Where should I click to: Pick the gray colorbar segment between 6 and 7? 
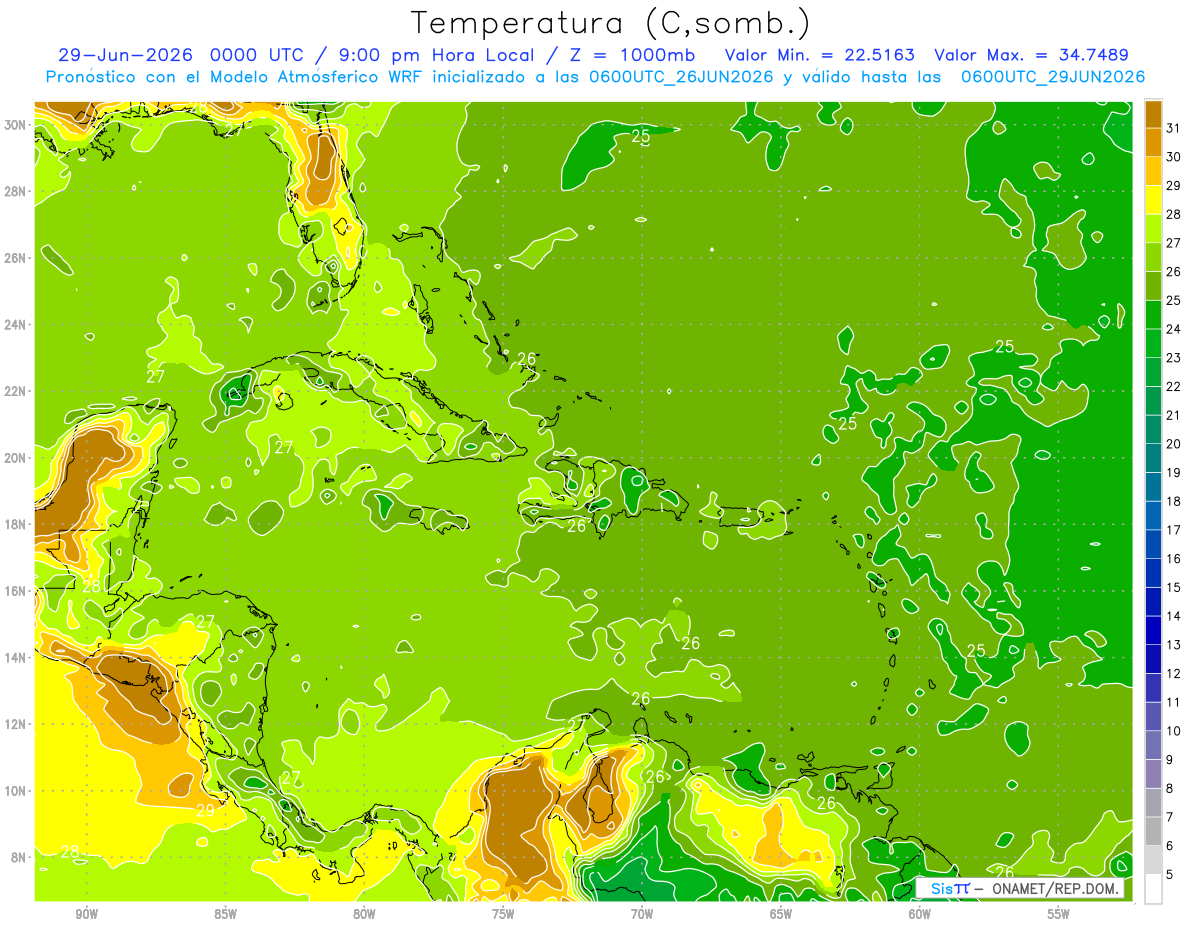coord(1153,832)
